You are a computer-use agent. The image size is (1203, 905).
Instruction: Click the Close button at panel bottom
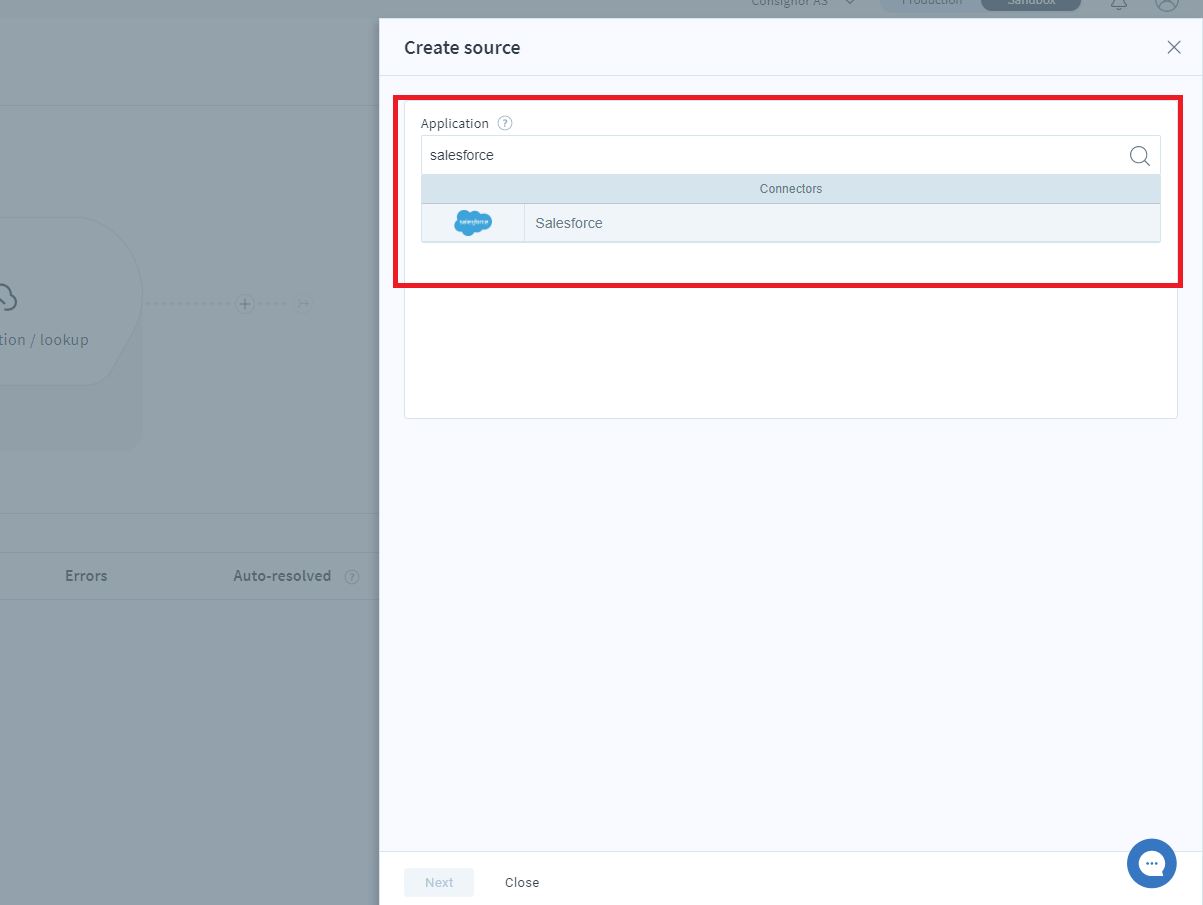click(x=522, y=882)
